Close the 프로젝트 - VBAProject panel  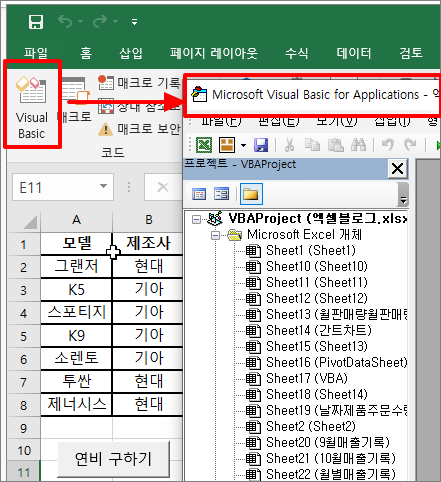pos(398,169)
